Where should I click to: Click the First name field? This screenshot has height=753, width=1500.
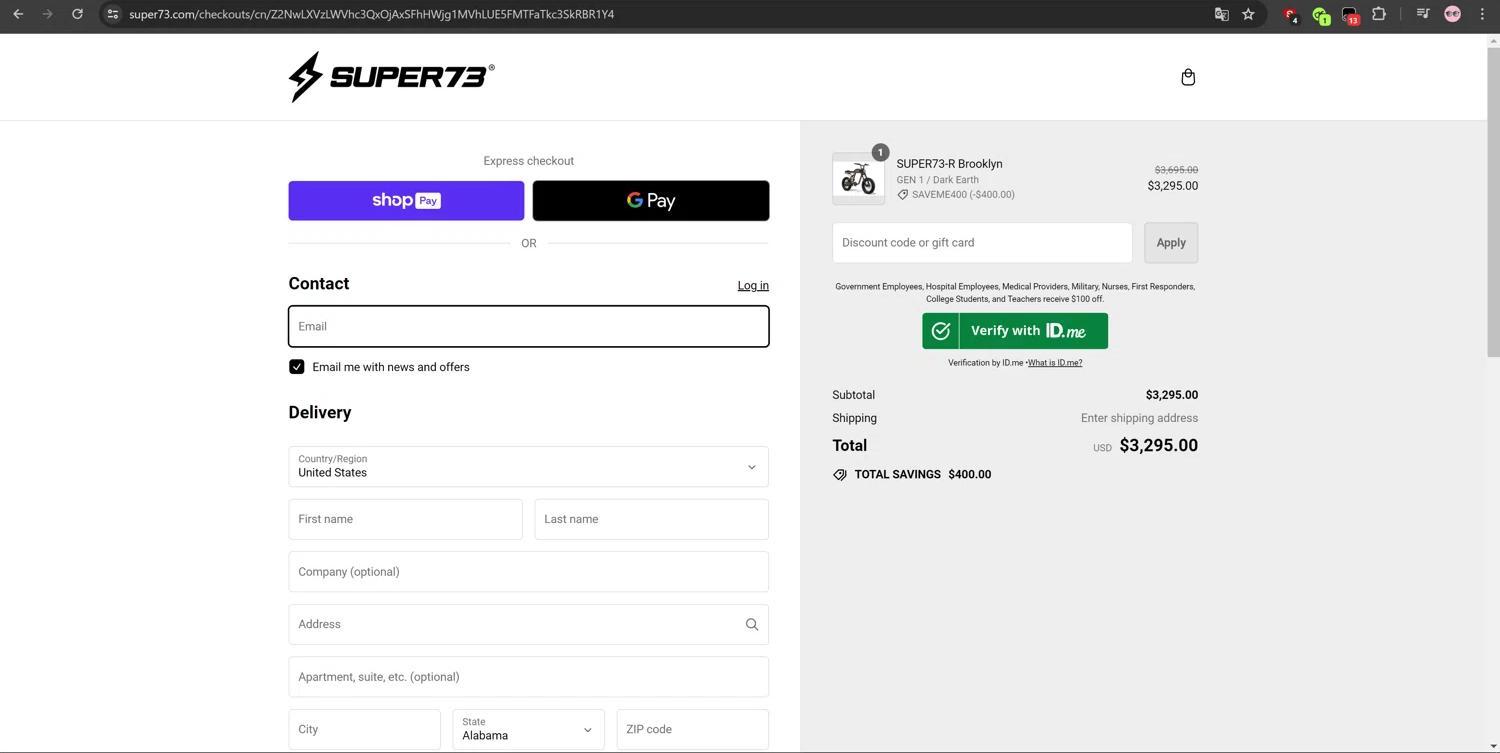click(x=405, y=520)
